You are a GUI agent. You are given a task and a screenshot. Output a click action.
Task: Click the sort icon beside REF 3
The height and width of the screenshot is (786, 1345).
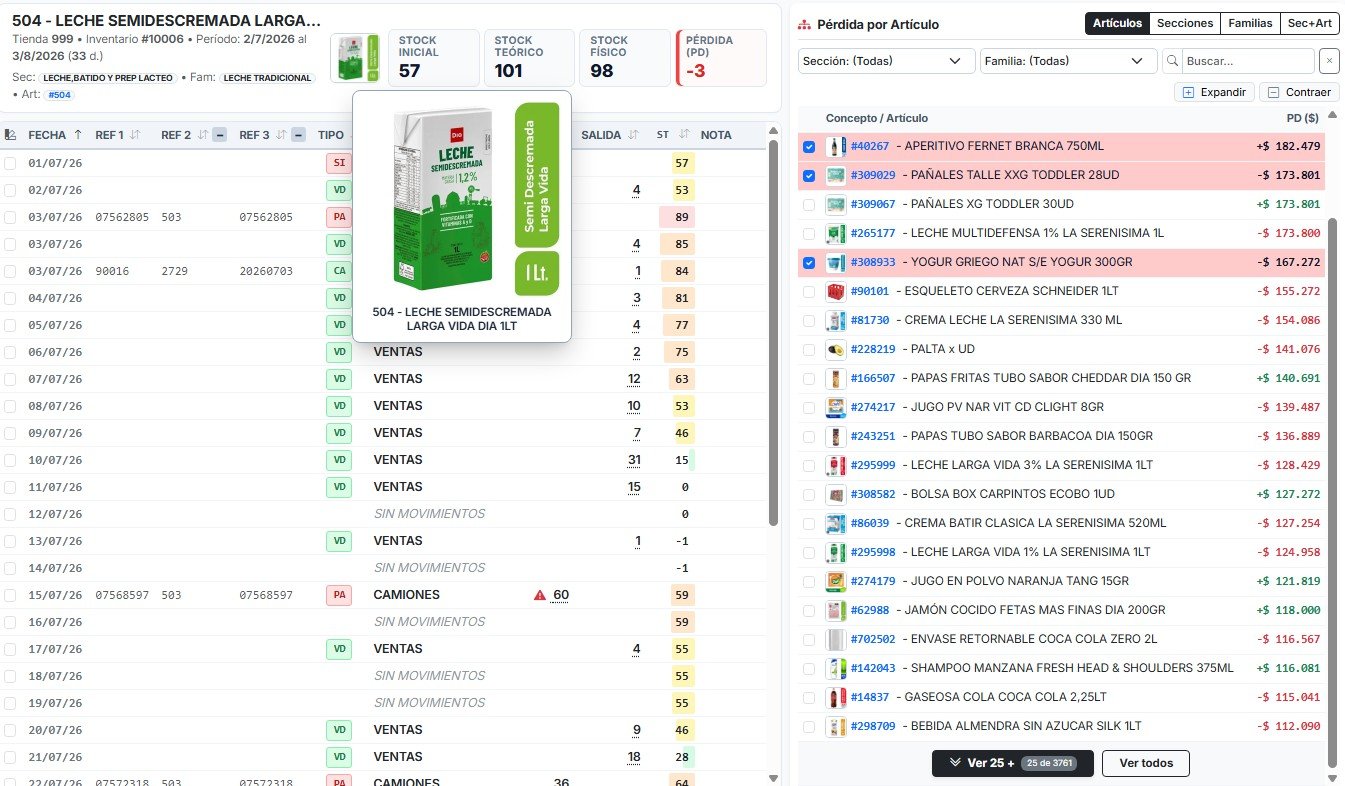[282, 135]
